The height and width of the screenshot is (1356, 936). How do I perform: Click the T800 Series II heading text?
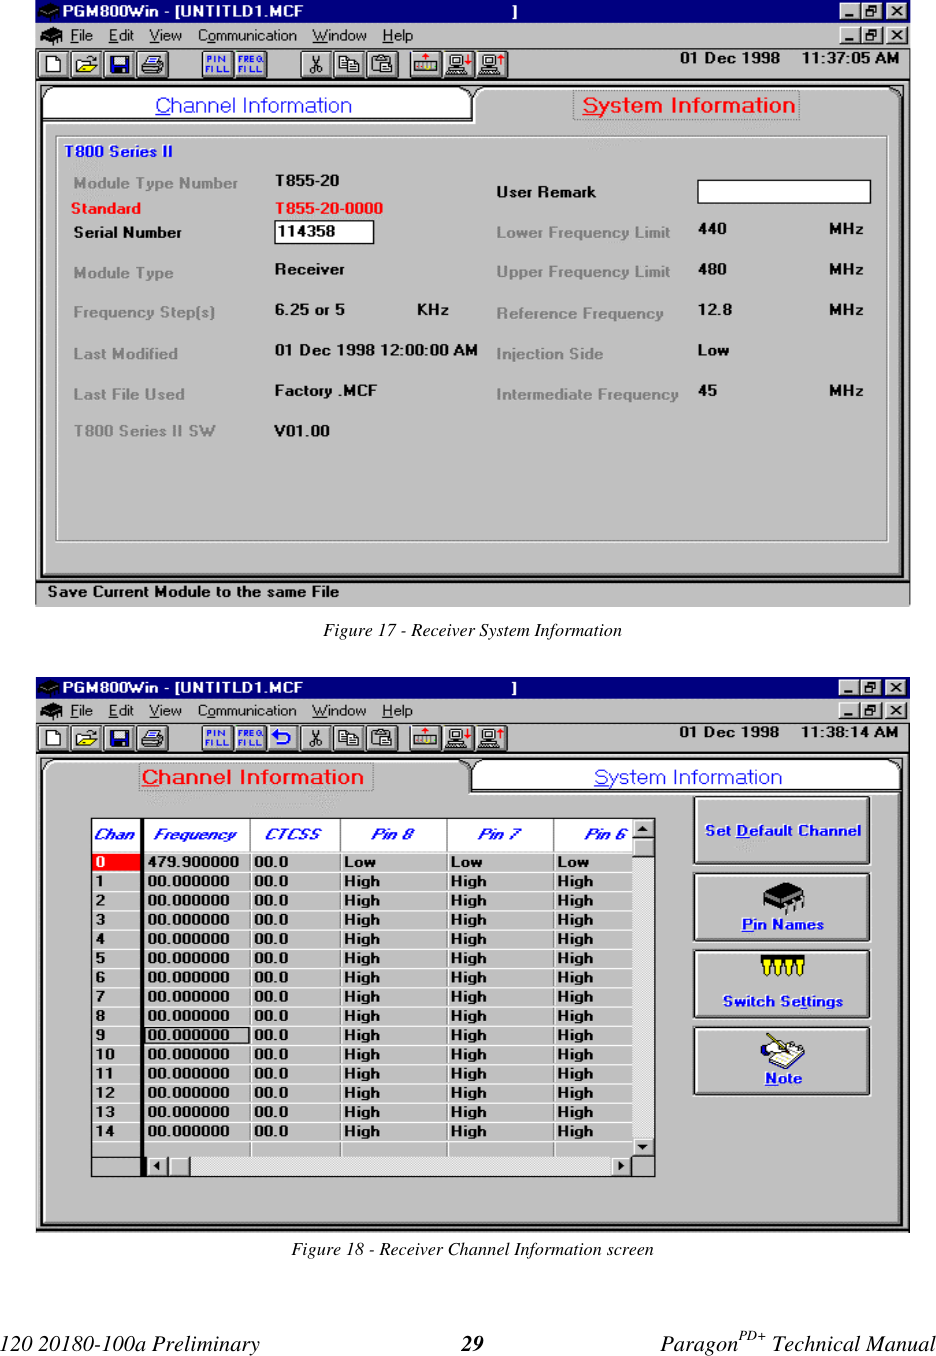pos(118,151)
